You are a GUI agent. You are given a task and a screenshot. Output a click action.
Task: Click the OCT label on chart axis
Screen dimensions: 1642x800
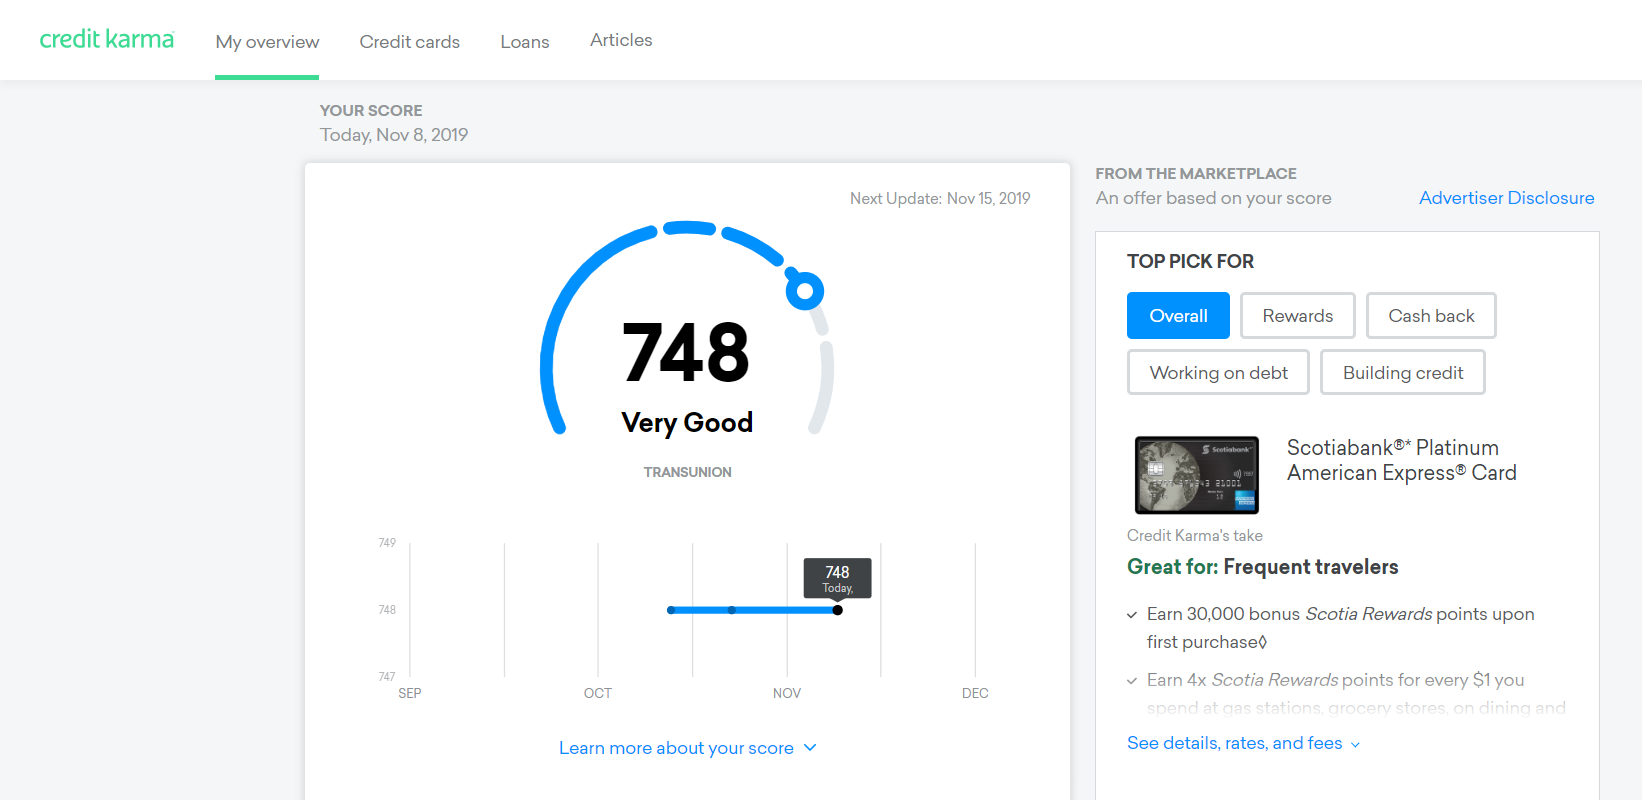pyautogui.click(x=598, y=693)
